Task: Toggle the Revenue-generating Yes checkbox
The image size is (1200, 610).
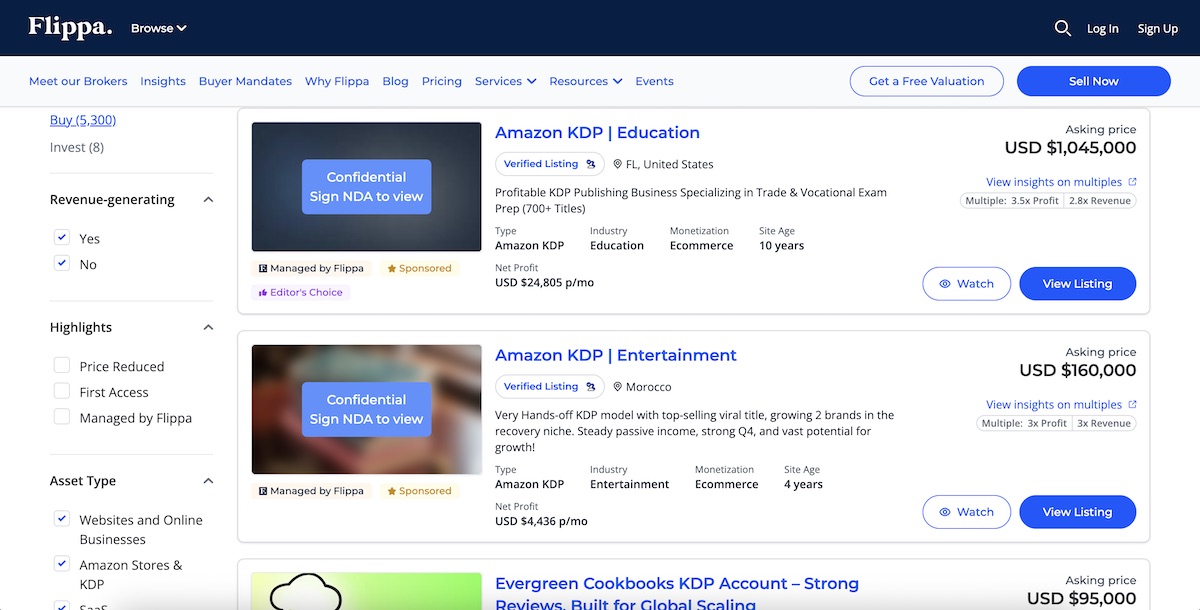Action: coord(62,238)
